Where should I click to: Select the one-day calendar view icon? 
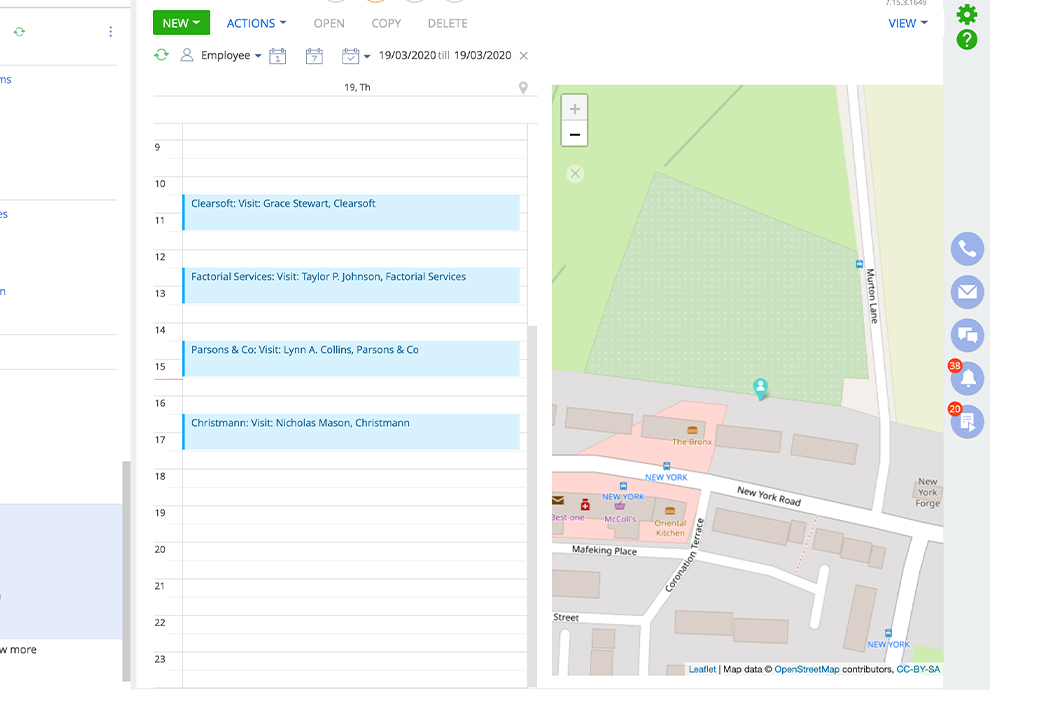coord(278,56)
